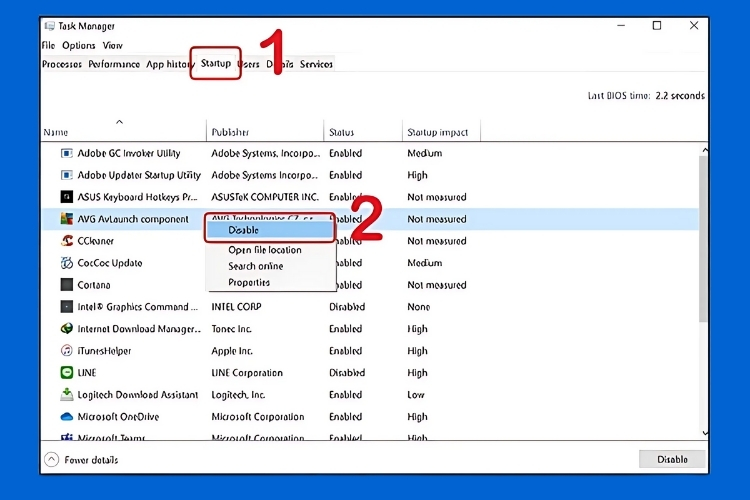
Task: Click the green LINE app icon
Action: pyautogui.click(x=67, y=373)
